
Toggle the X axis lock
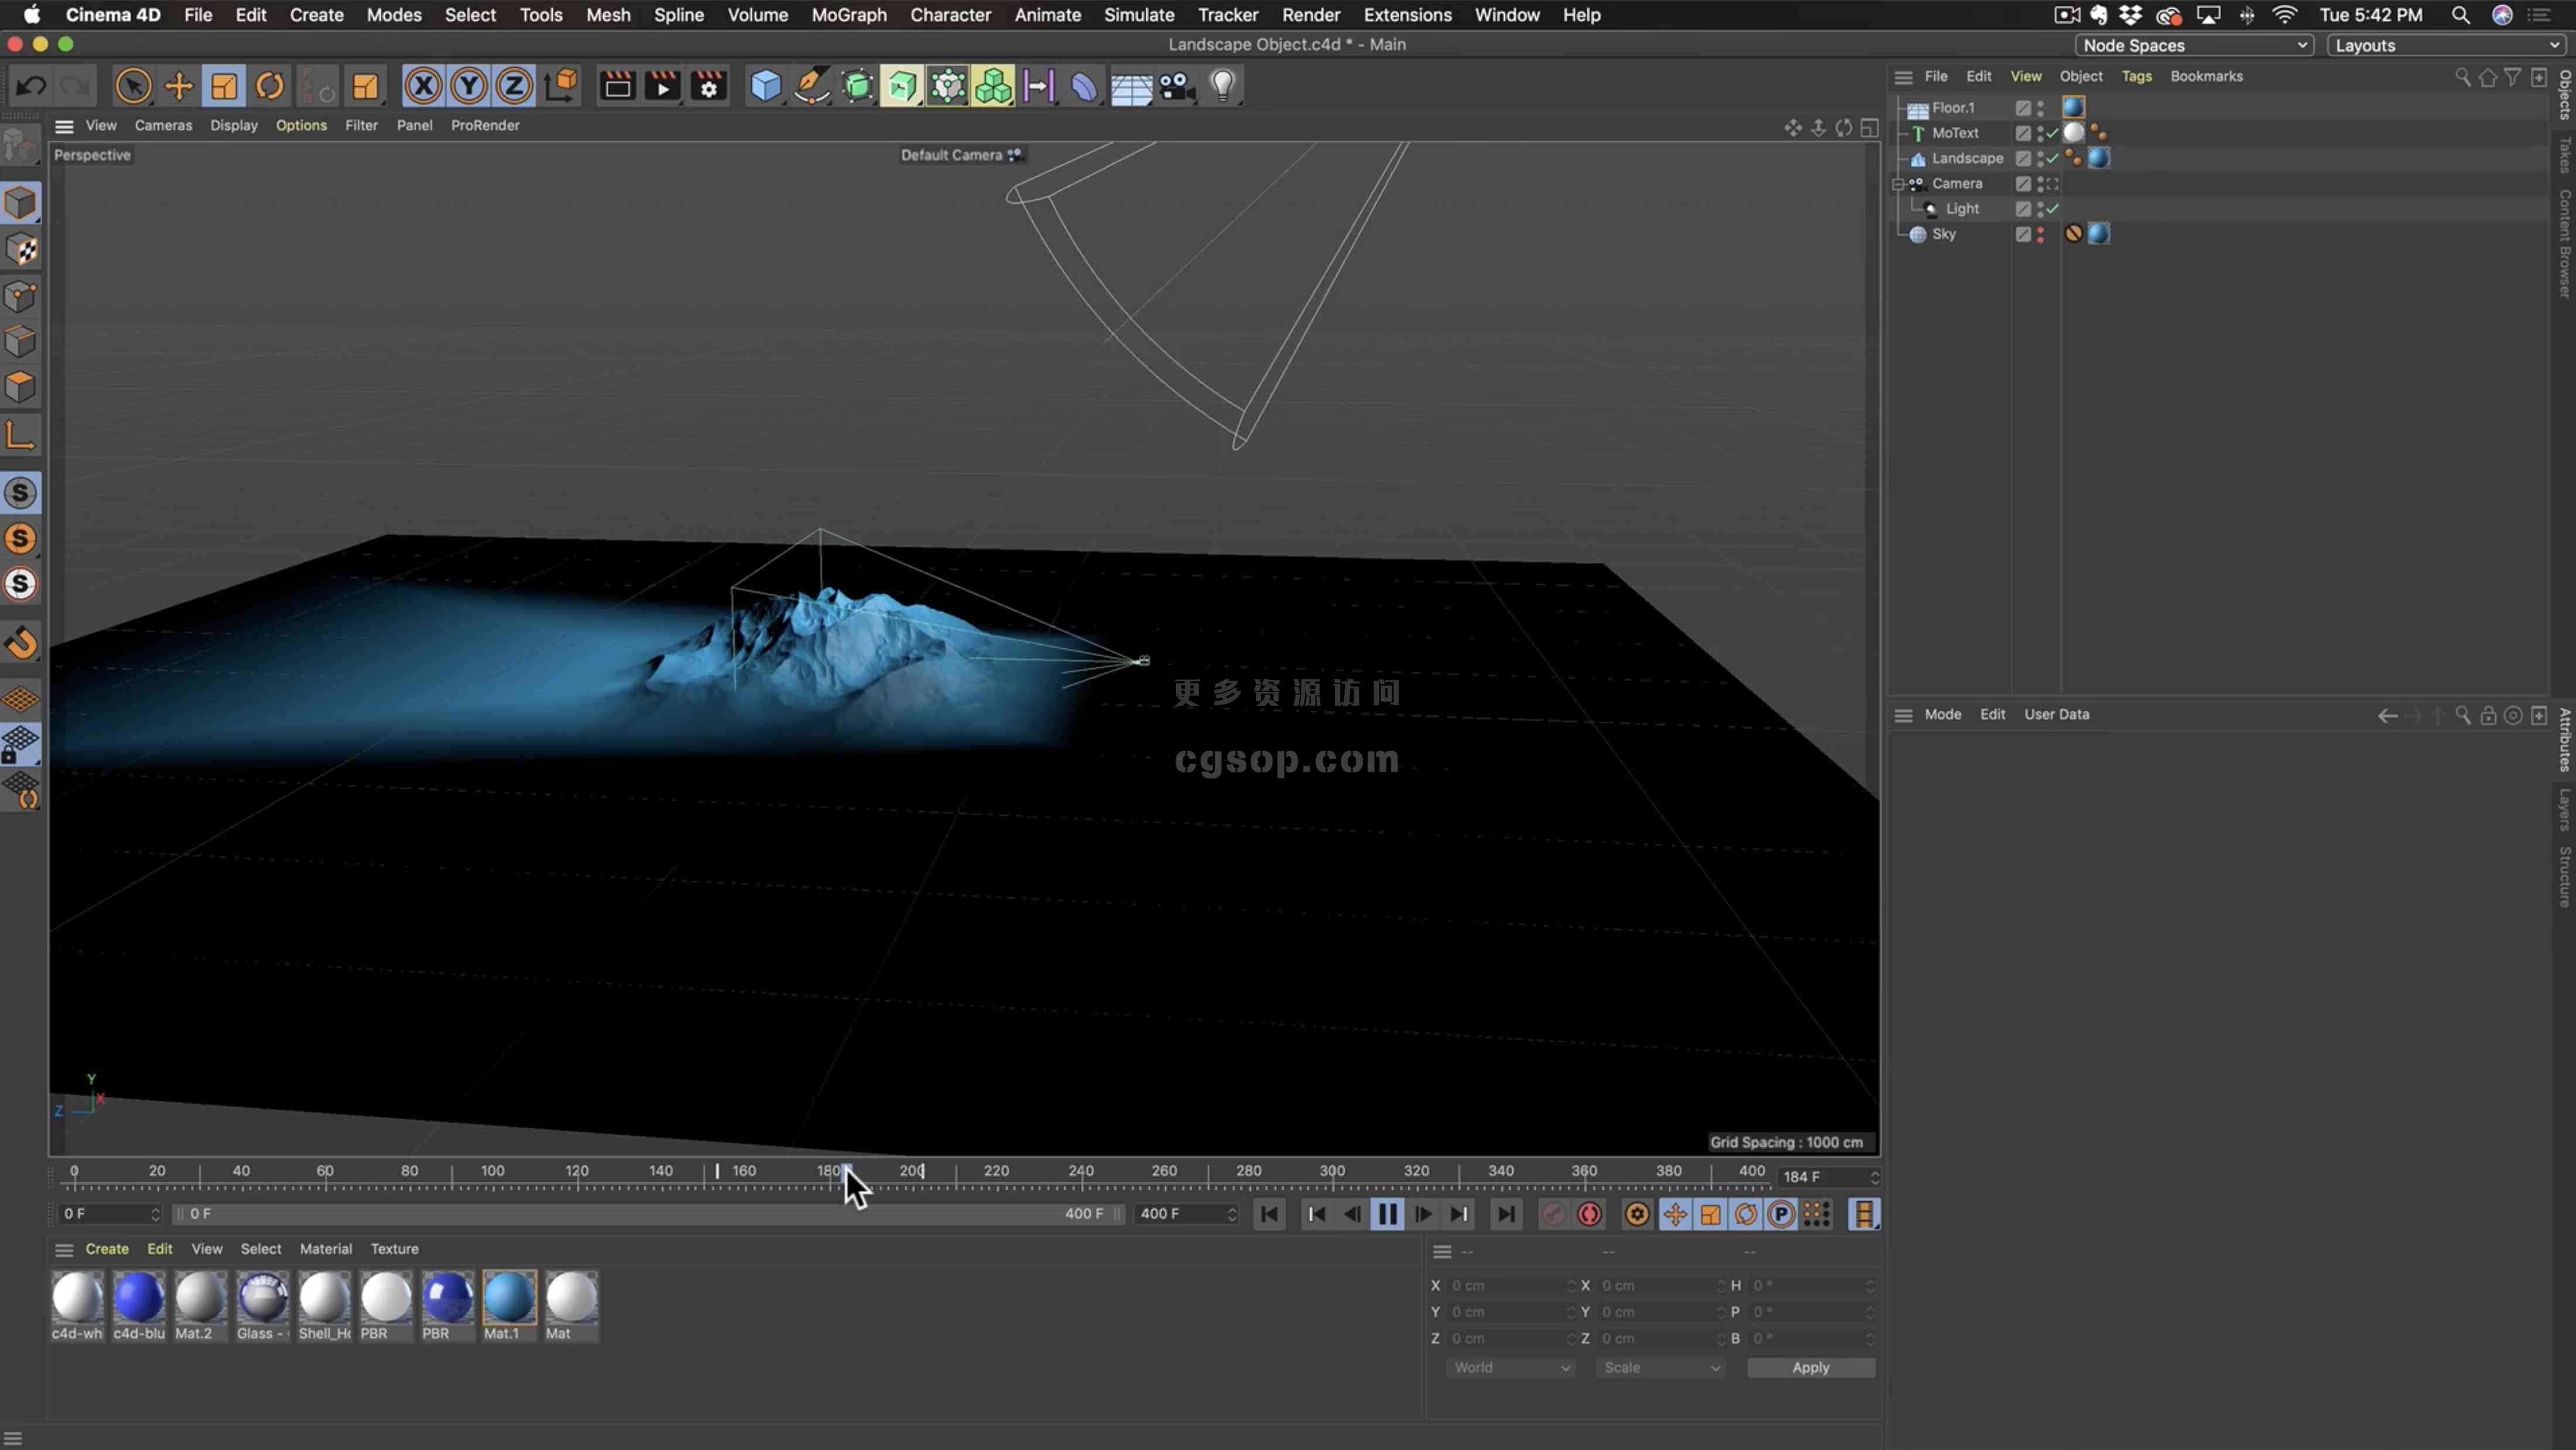tap(423, 86)
